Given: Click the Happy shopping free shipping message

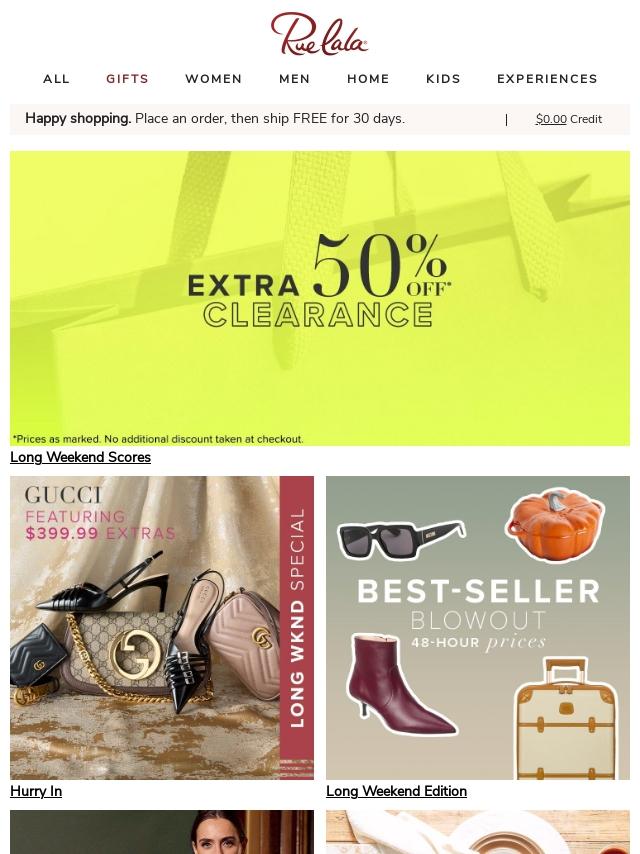Looking at the screenshot, I should 215,118.
